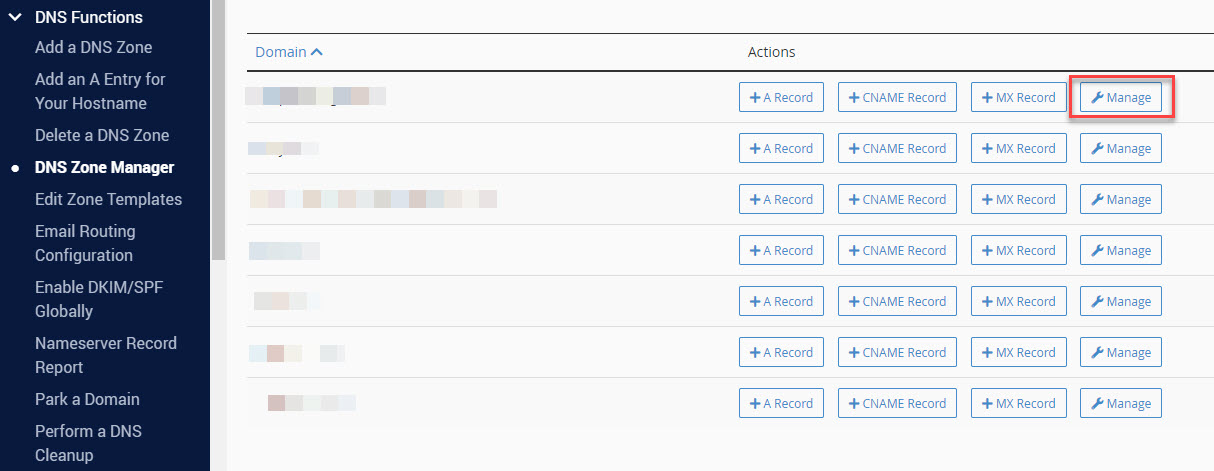Click plus icon on fifth row's CNAME Record
This screenshot has width=1214, height=471.
click(x=854, y=302)
